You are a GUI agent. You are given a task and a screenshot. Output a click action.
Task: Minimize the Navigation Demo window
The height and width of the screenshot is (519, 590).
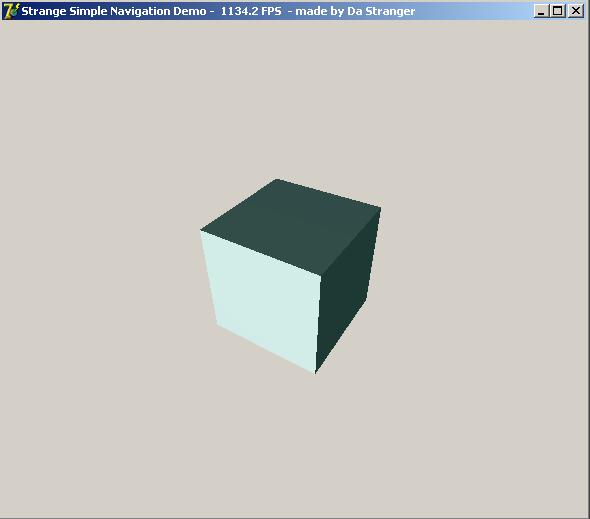pyautogui.click(x=541, y=11)
